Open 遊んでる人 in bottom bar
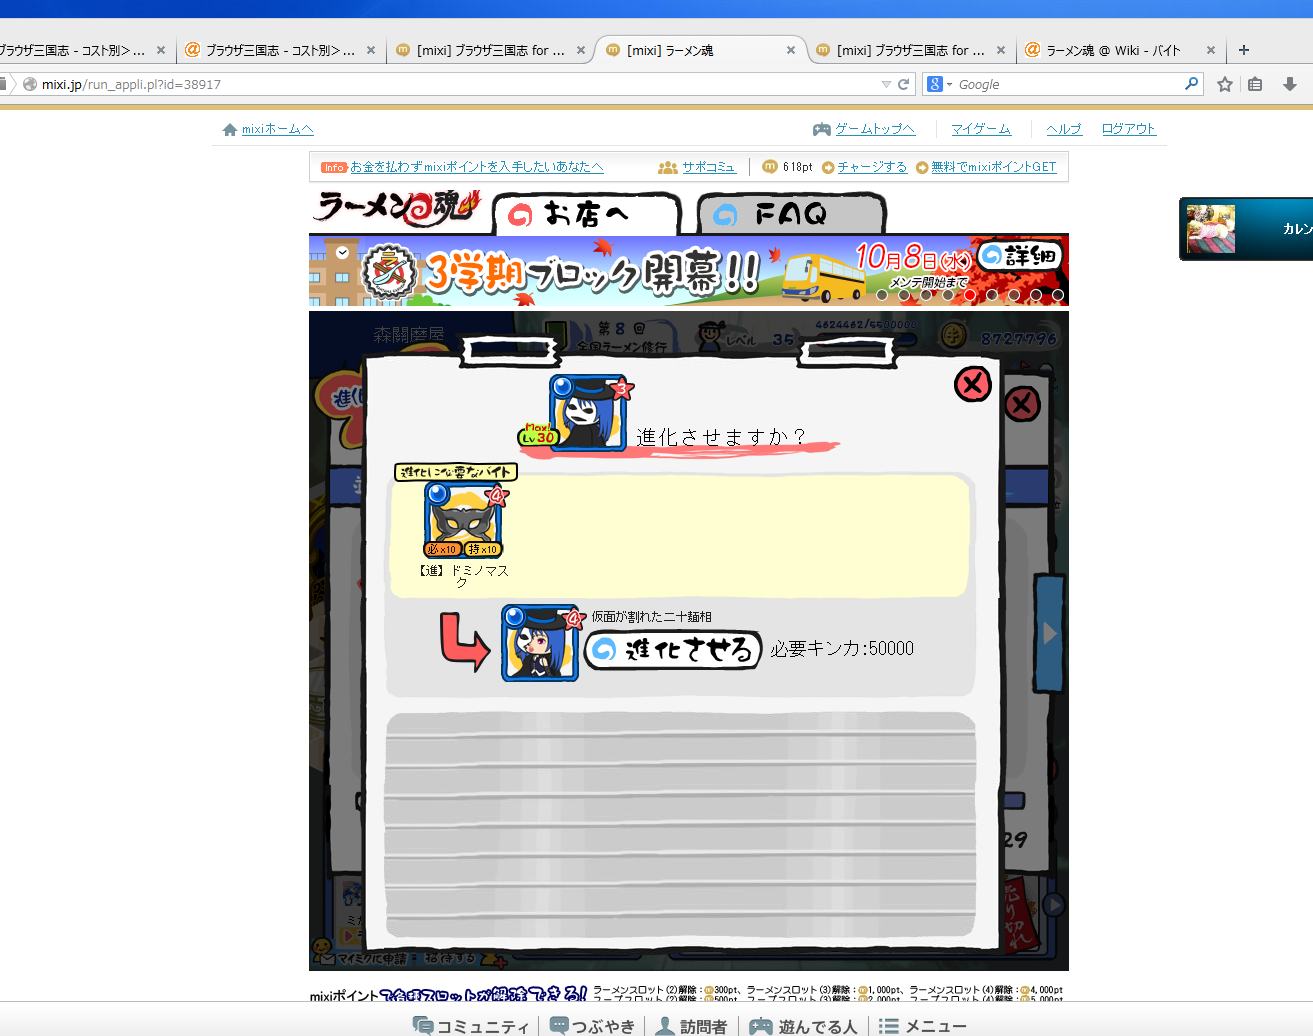 pyautogui.click(x=804, y=1026)
